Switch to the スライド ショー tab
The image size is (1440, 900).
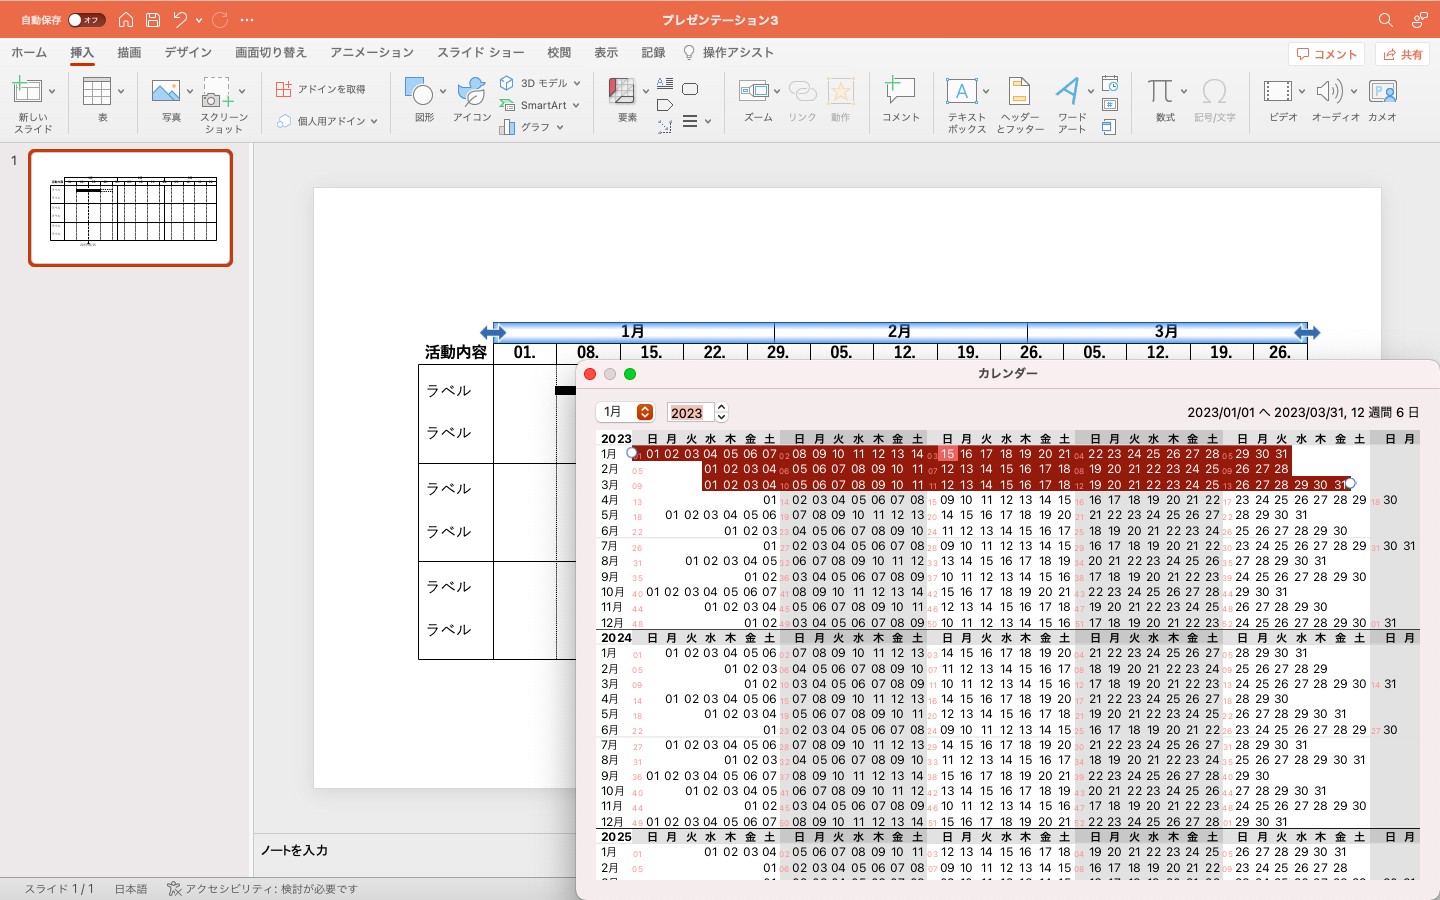point(481,53)
